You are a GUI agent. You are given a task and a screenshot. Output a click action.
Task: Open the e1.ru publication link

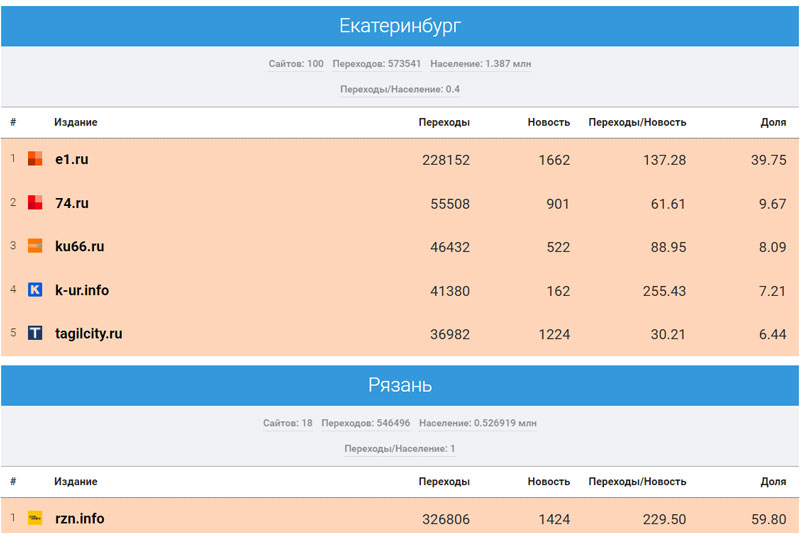pyautogui.click(x=72, y=159)
